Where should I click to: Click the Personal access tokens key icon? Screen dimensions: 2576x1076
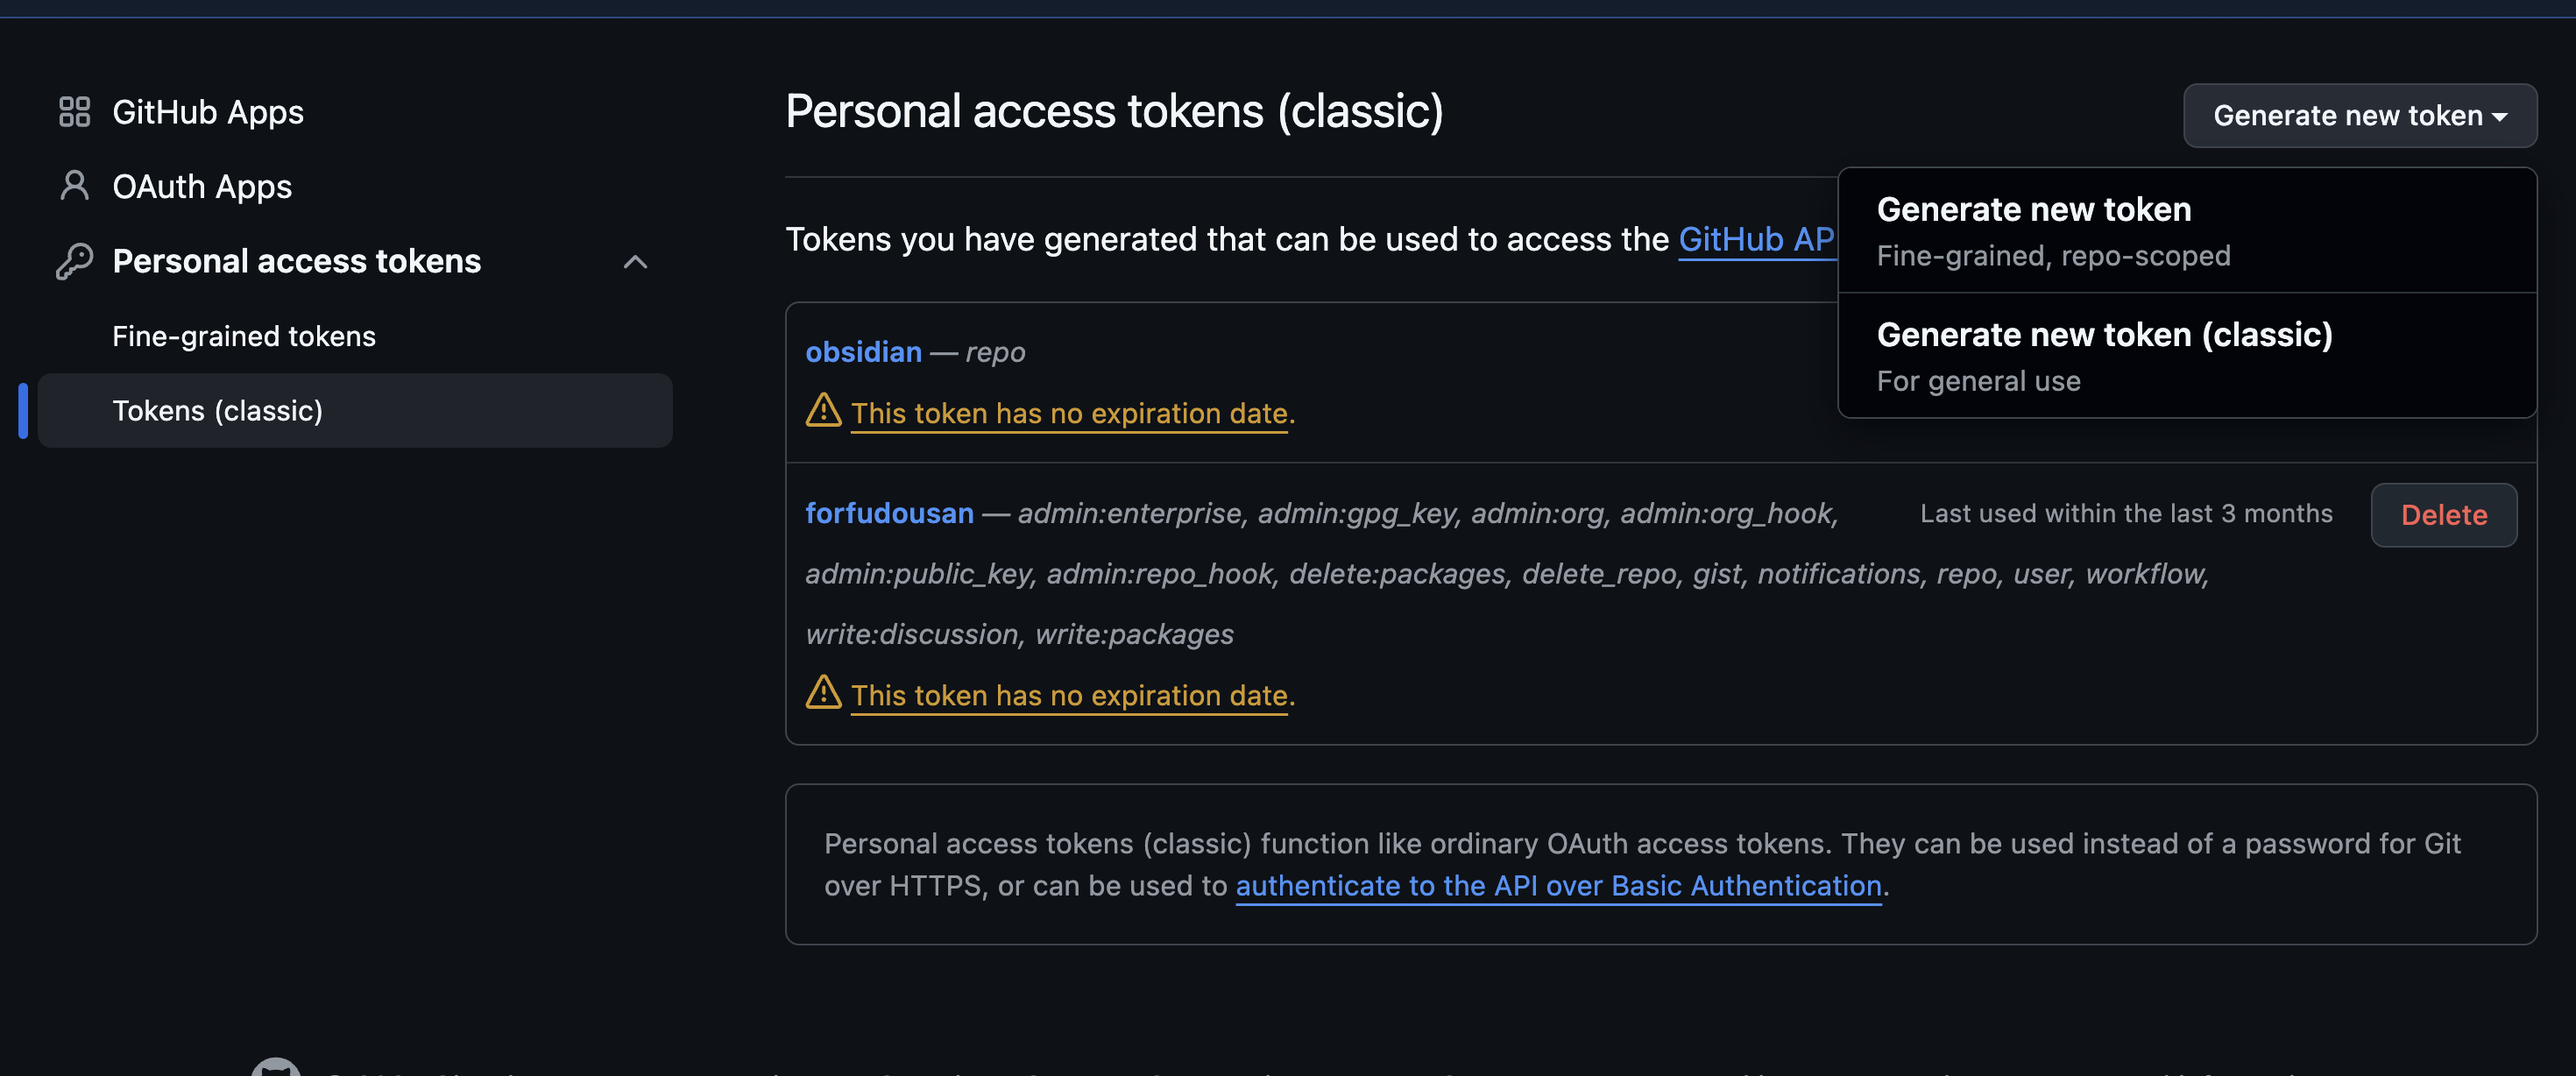point(74,261)
